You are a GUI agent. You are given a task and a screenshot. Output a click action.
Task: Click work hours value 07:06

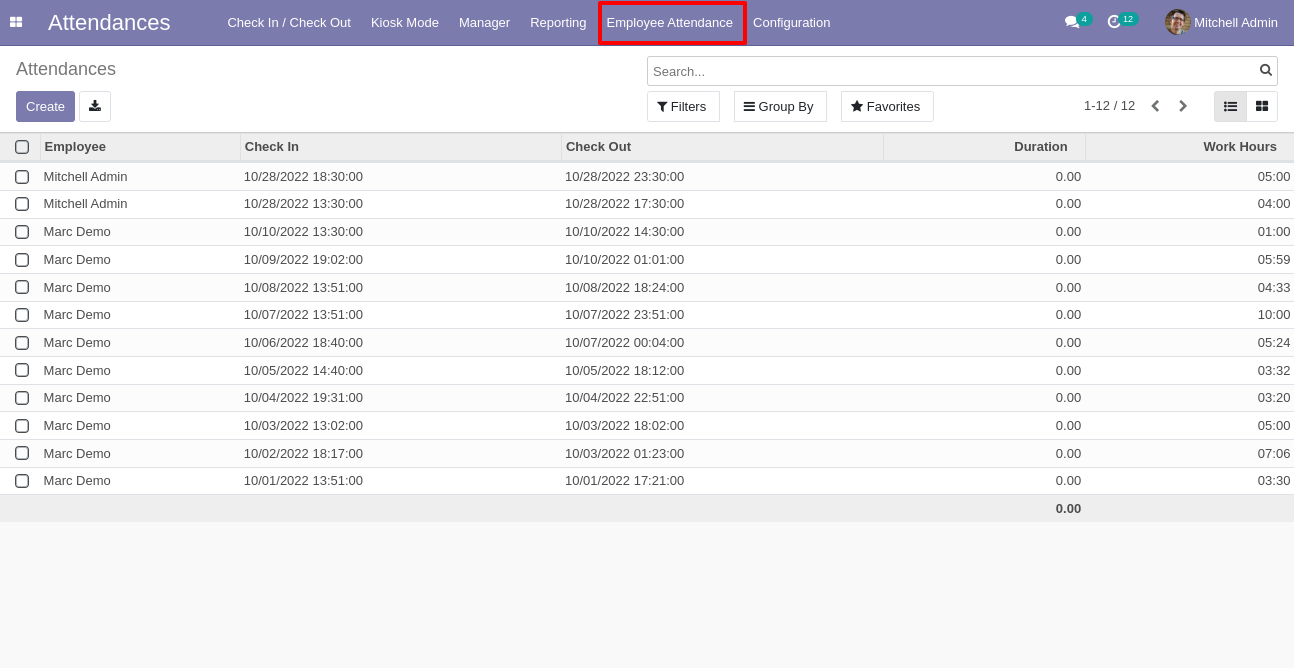[1274, 453]
